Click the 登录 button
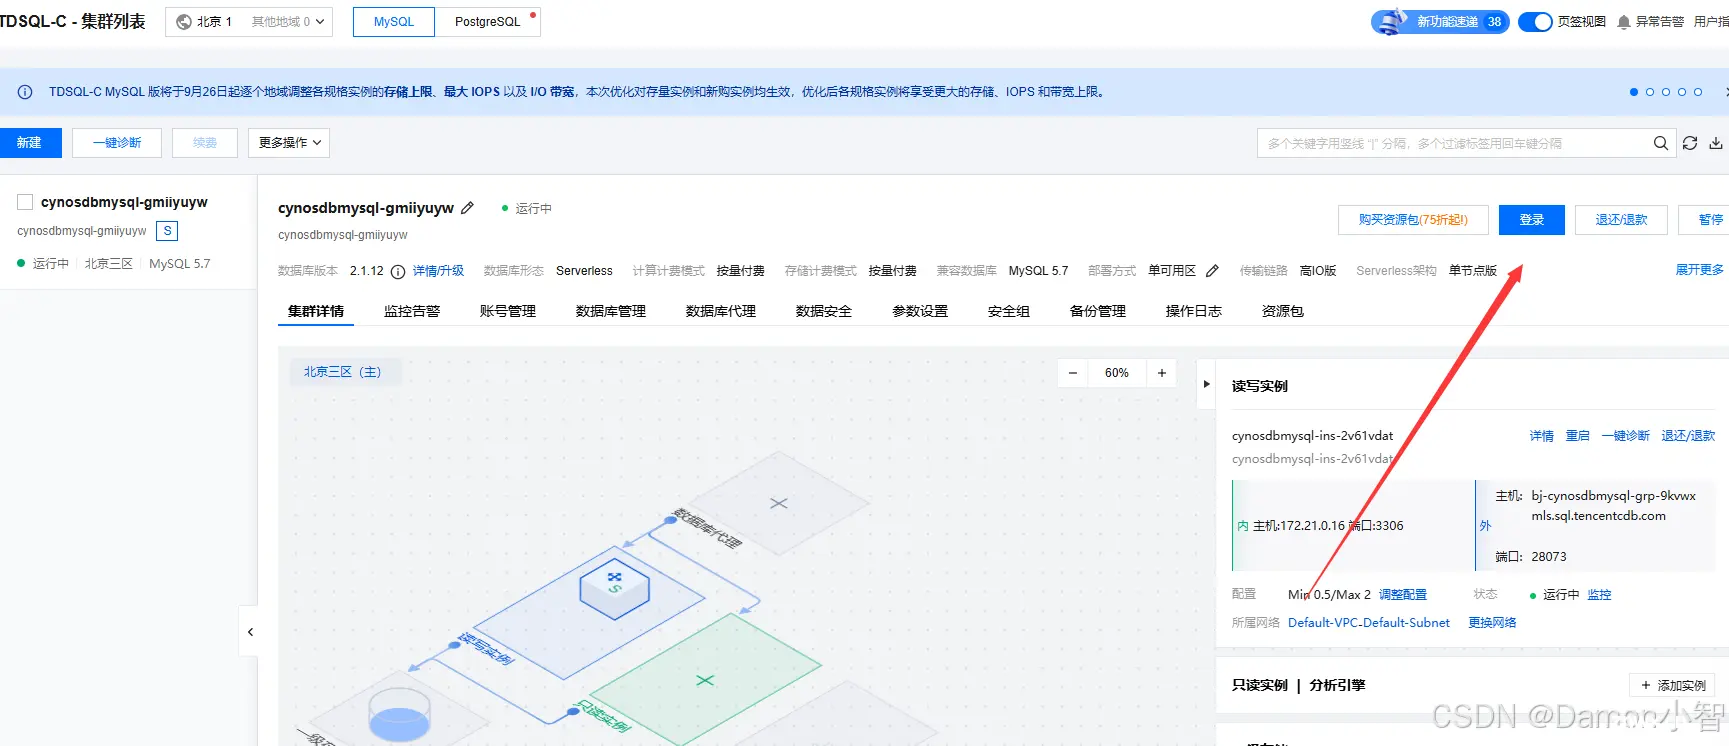Image resolution: width=1729 pixels, height=746 pixels. [1532, 220]
